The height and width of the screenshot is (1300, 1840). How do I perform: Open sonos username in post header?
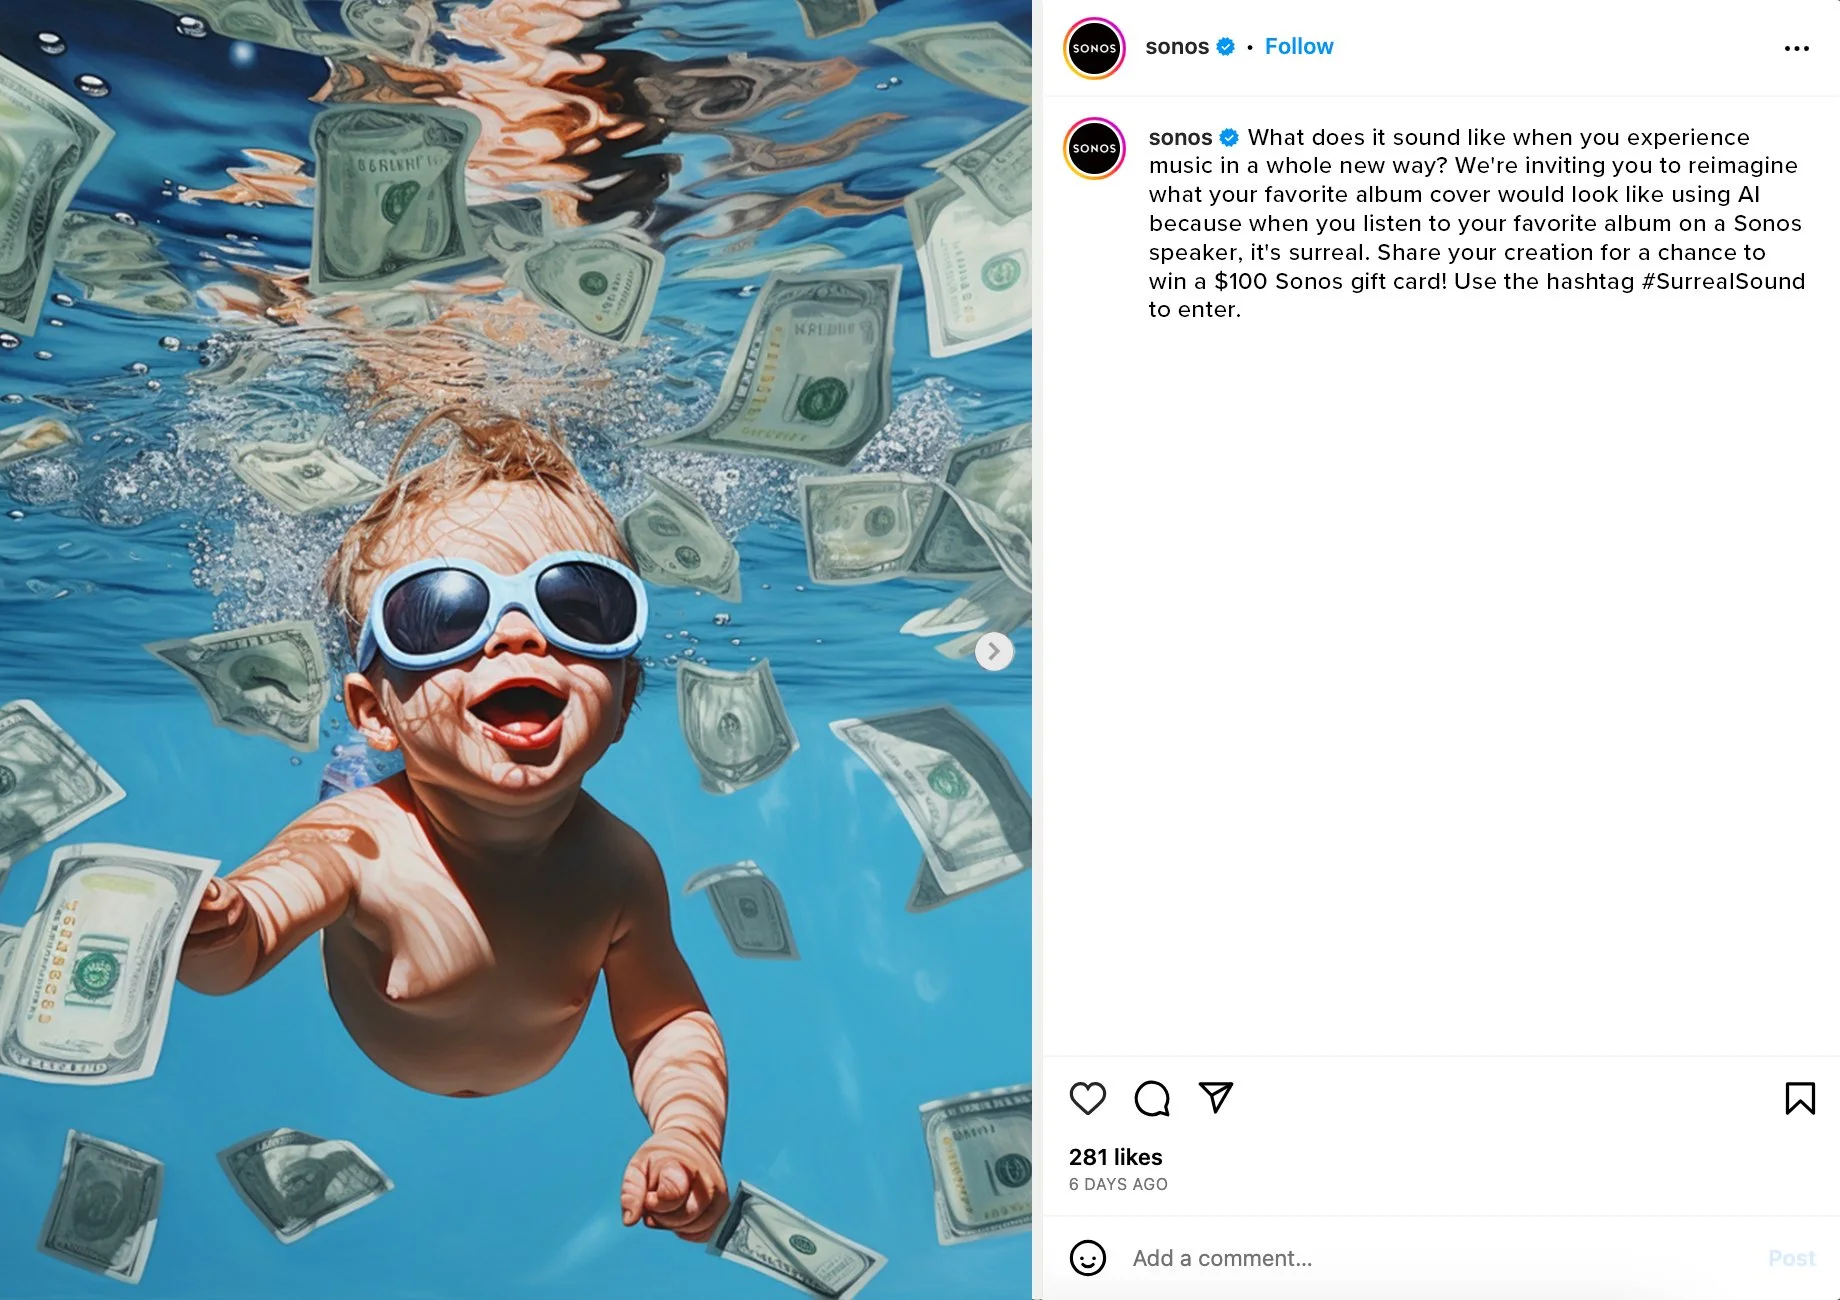coord(1177,46)
